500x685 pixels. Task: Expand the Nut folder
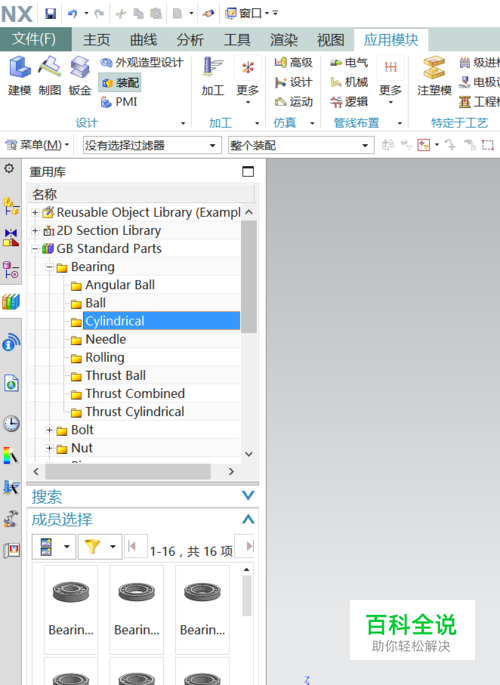pos(49,448)
